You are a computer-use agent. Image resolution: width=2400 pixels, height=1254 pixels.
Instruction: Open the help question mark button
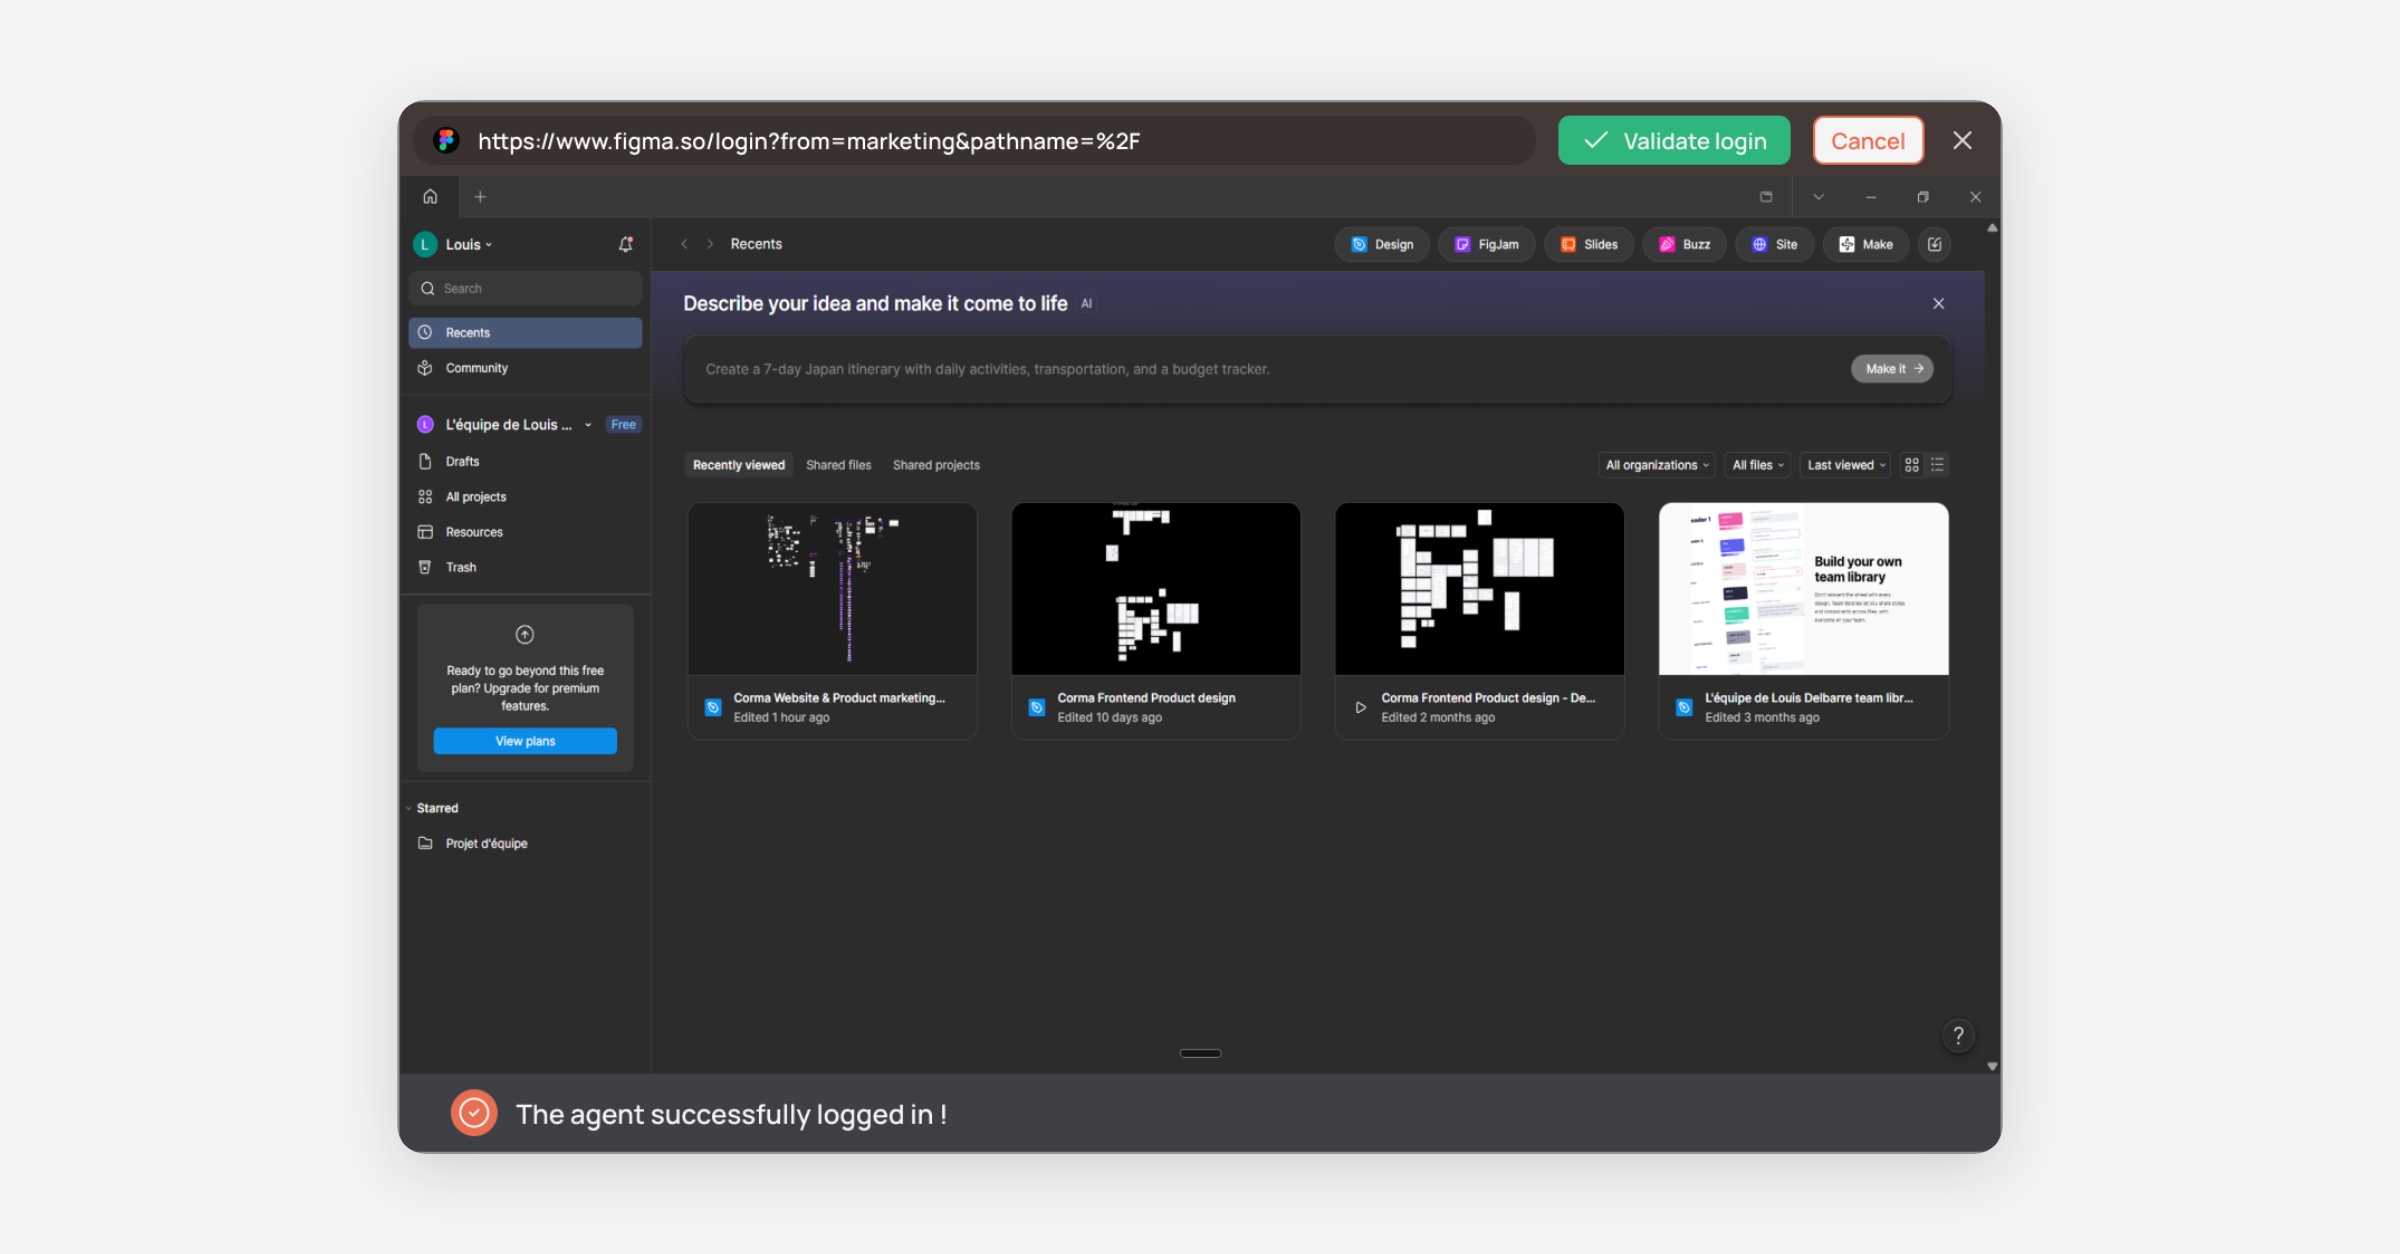(1959, 1036)
